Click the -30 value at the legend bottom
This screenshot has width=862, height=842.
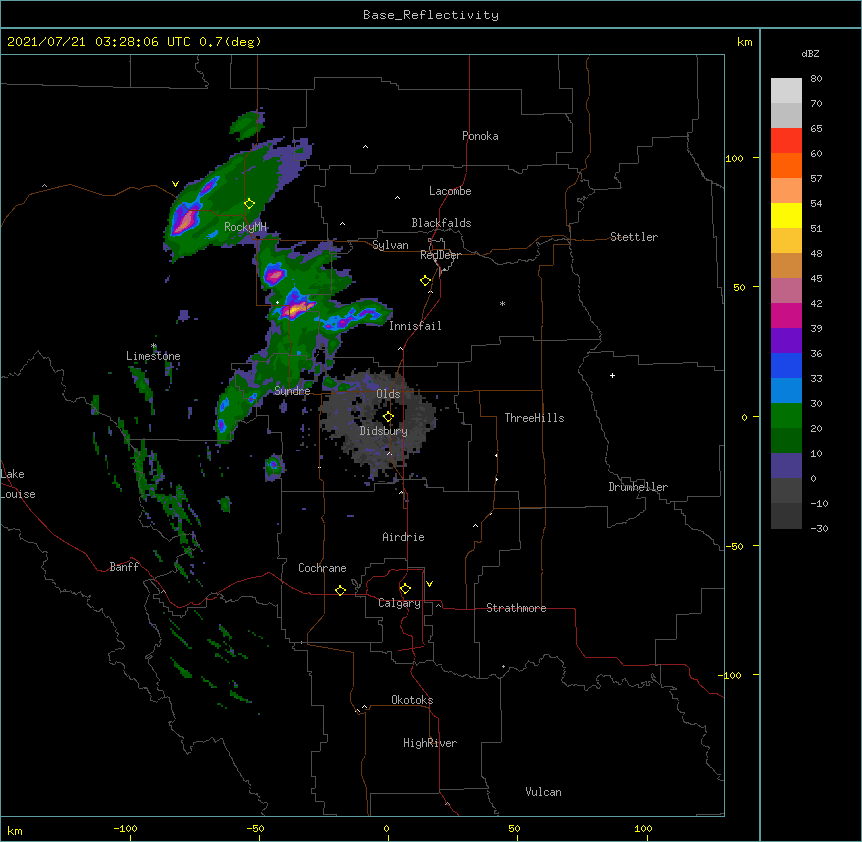819,528
